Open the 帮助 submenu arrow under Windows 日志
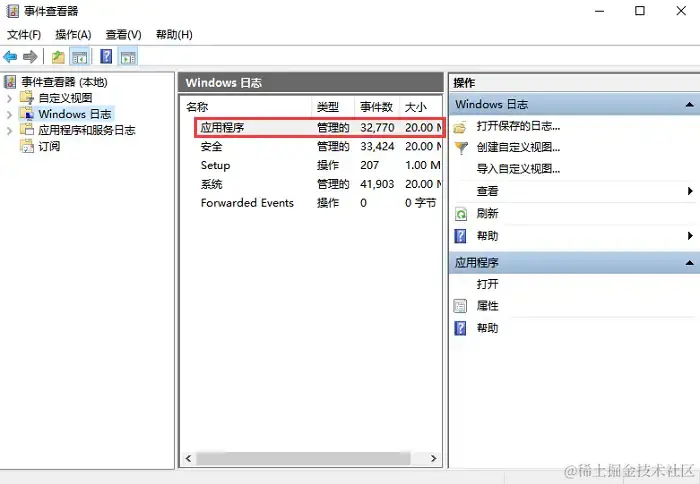The width and height of the screenshot is (700, 484). click(x=690, y=236)
